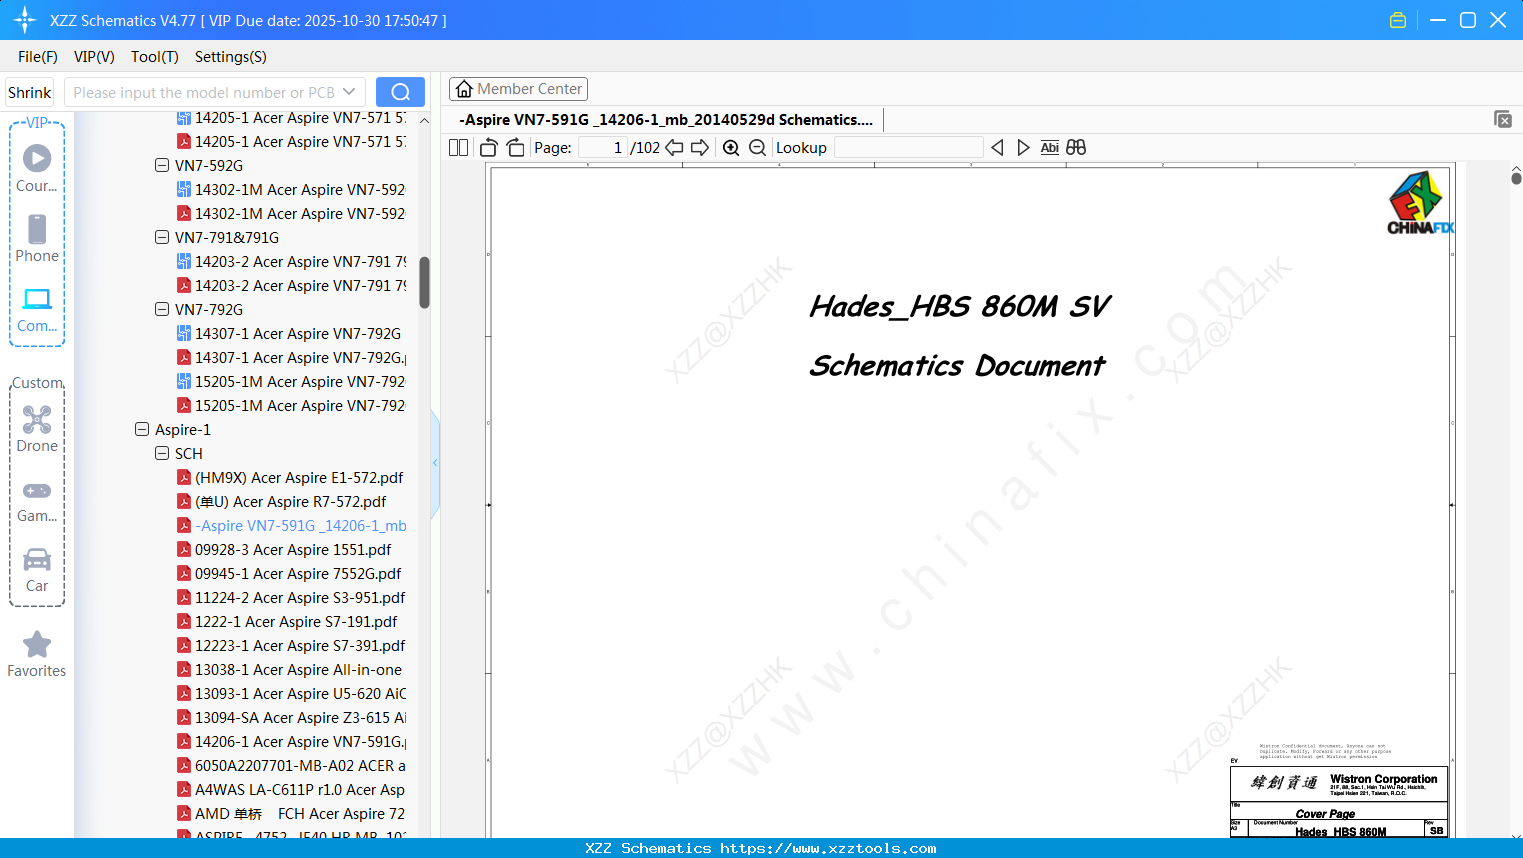Screen dimensions: 1523x858
Task: Open the VIP(V) menu
Action: click(94, 57)
